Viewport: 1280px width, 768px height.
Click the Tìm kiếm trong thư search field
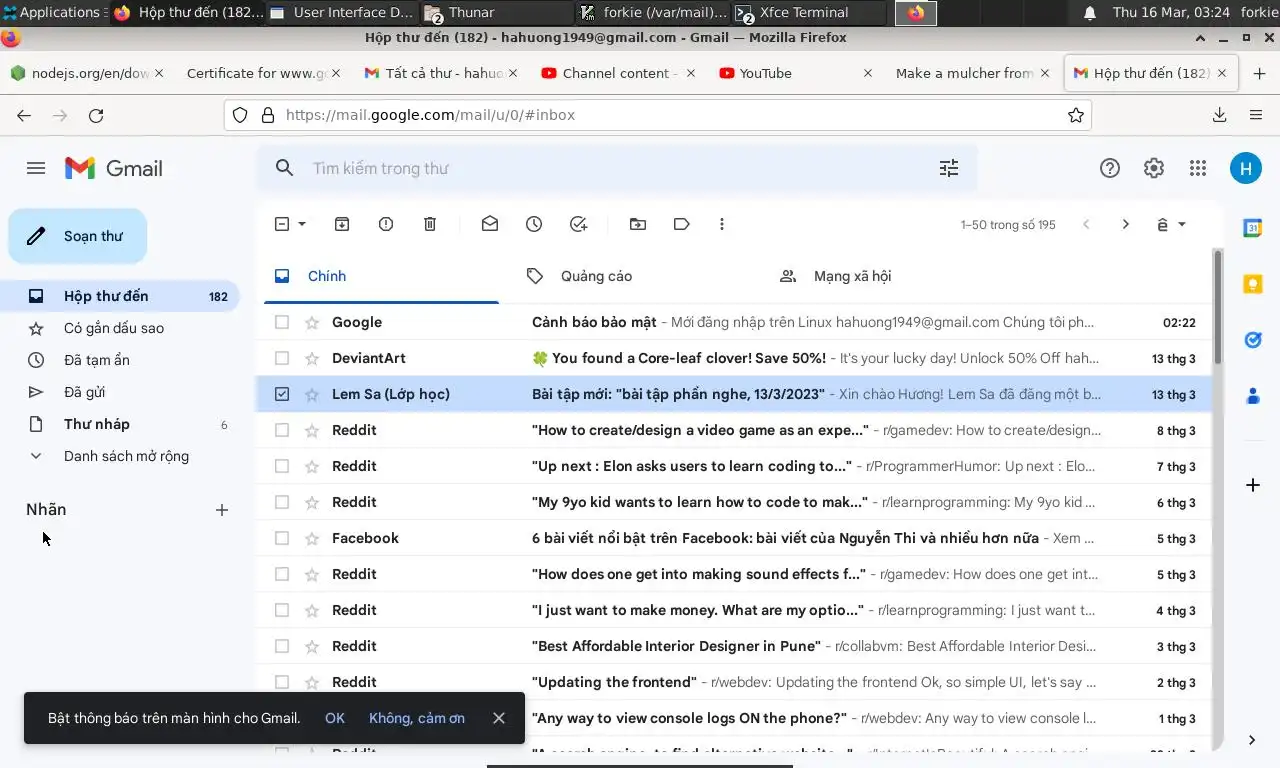pos(616,168)
